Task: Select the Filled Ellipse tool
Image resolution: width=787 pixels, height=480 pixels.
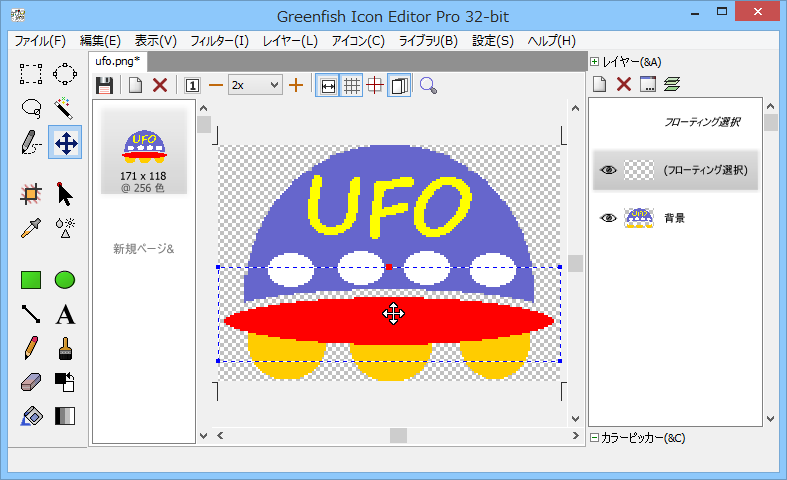Action: (65, 280)
